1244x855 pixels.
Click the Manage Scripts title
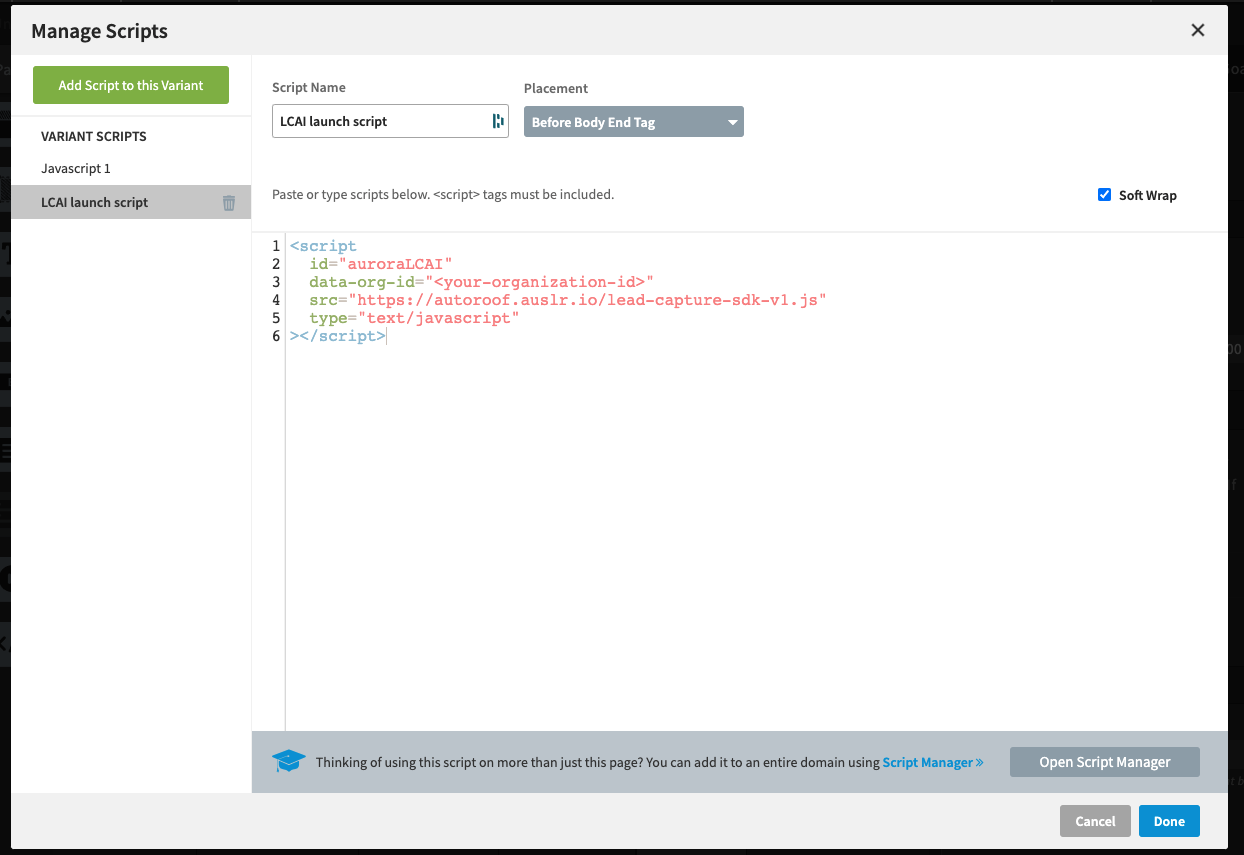(100, 31)
